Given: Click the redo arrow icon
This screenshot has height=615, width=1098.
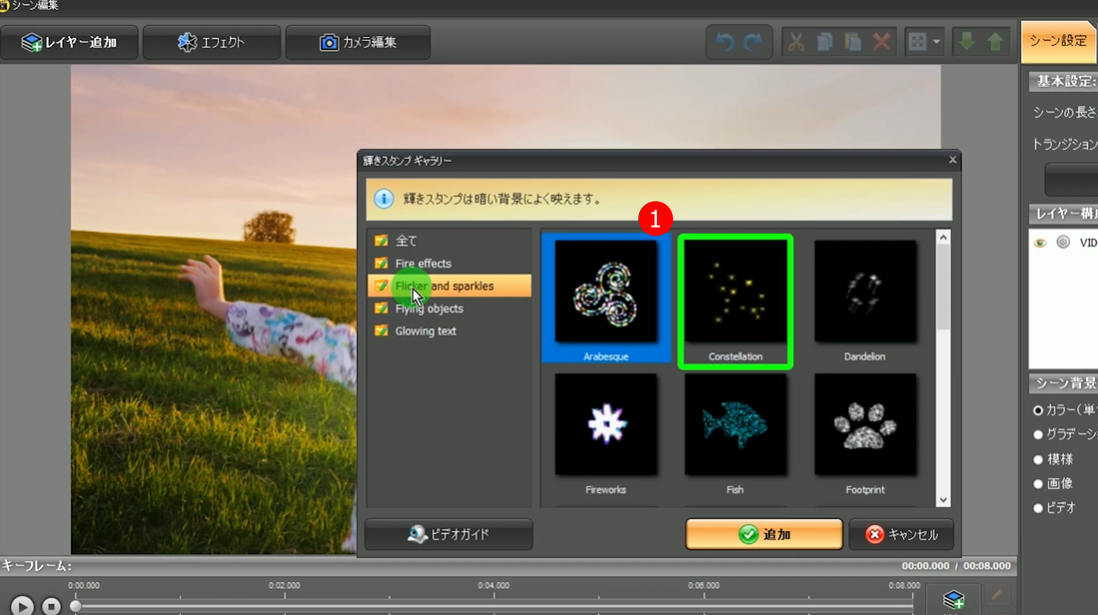Looking at the screenshot, I should coord(753,43).
